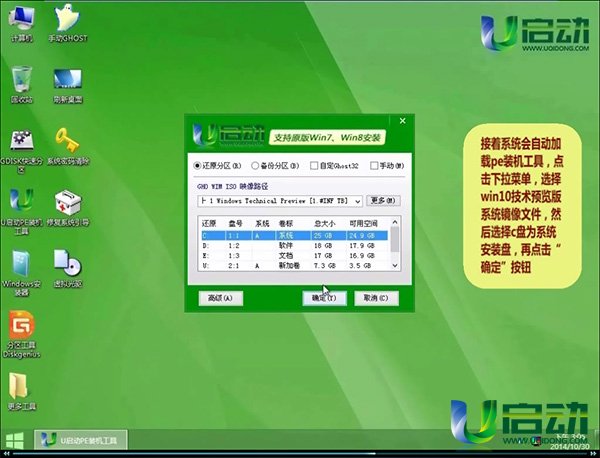Screen dimensions: 600x458
Task: Click partition list scroll up arrow
Action: [395, 222]
